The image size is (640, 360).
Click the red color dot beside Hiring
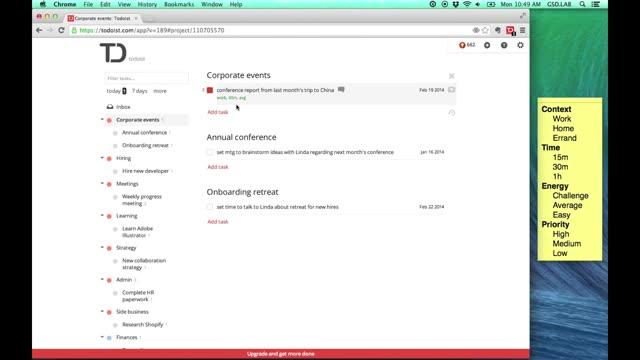109,158
